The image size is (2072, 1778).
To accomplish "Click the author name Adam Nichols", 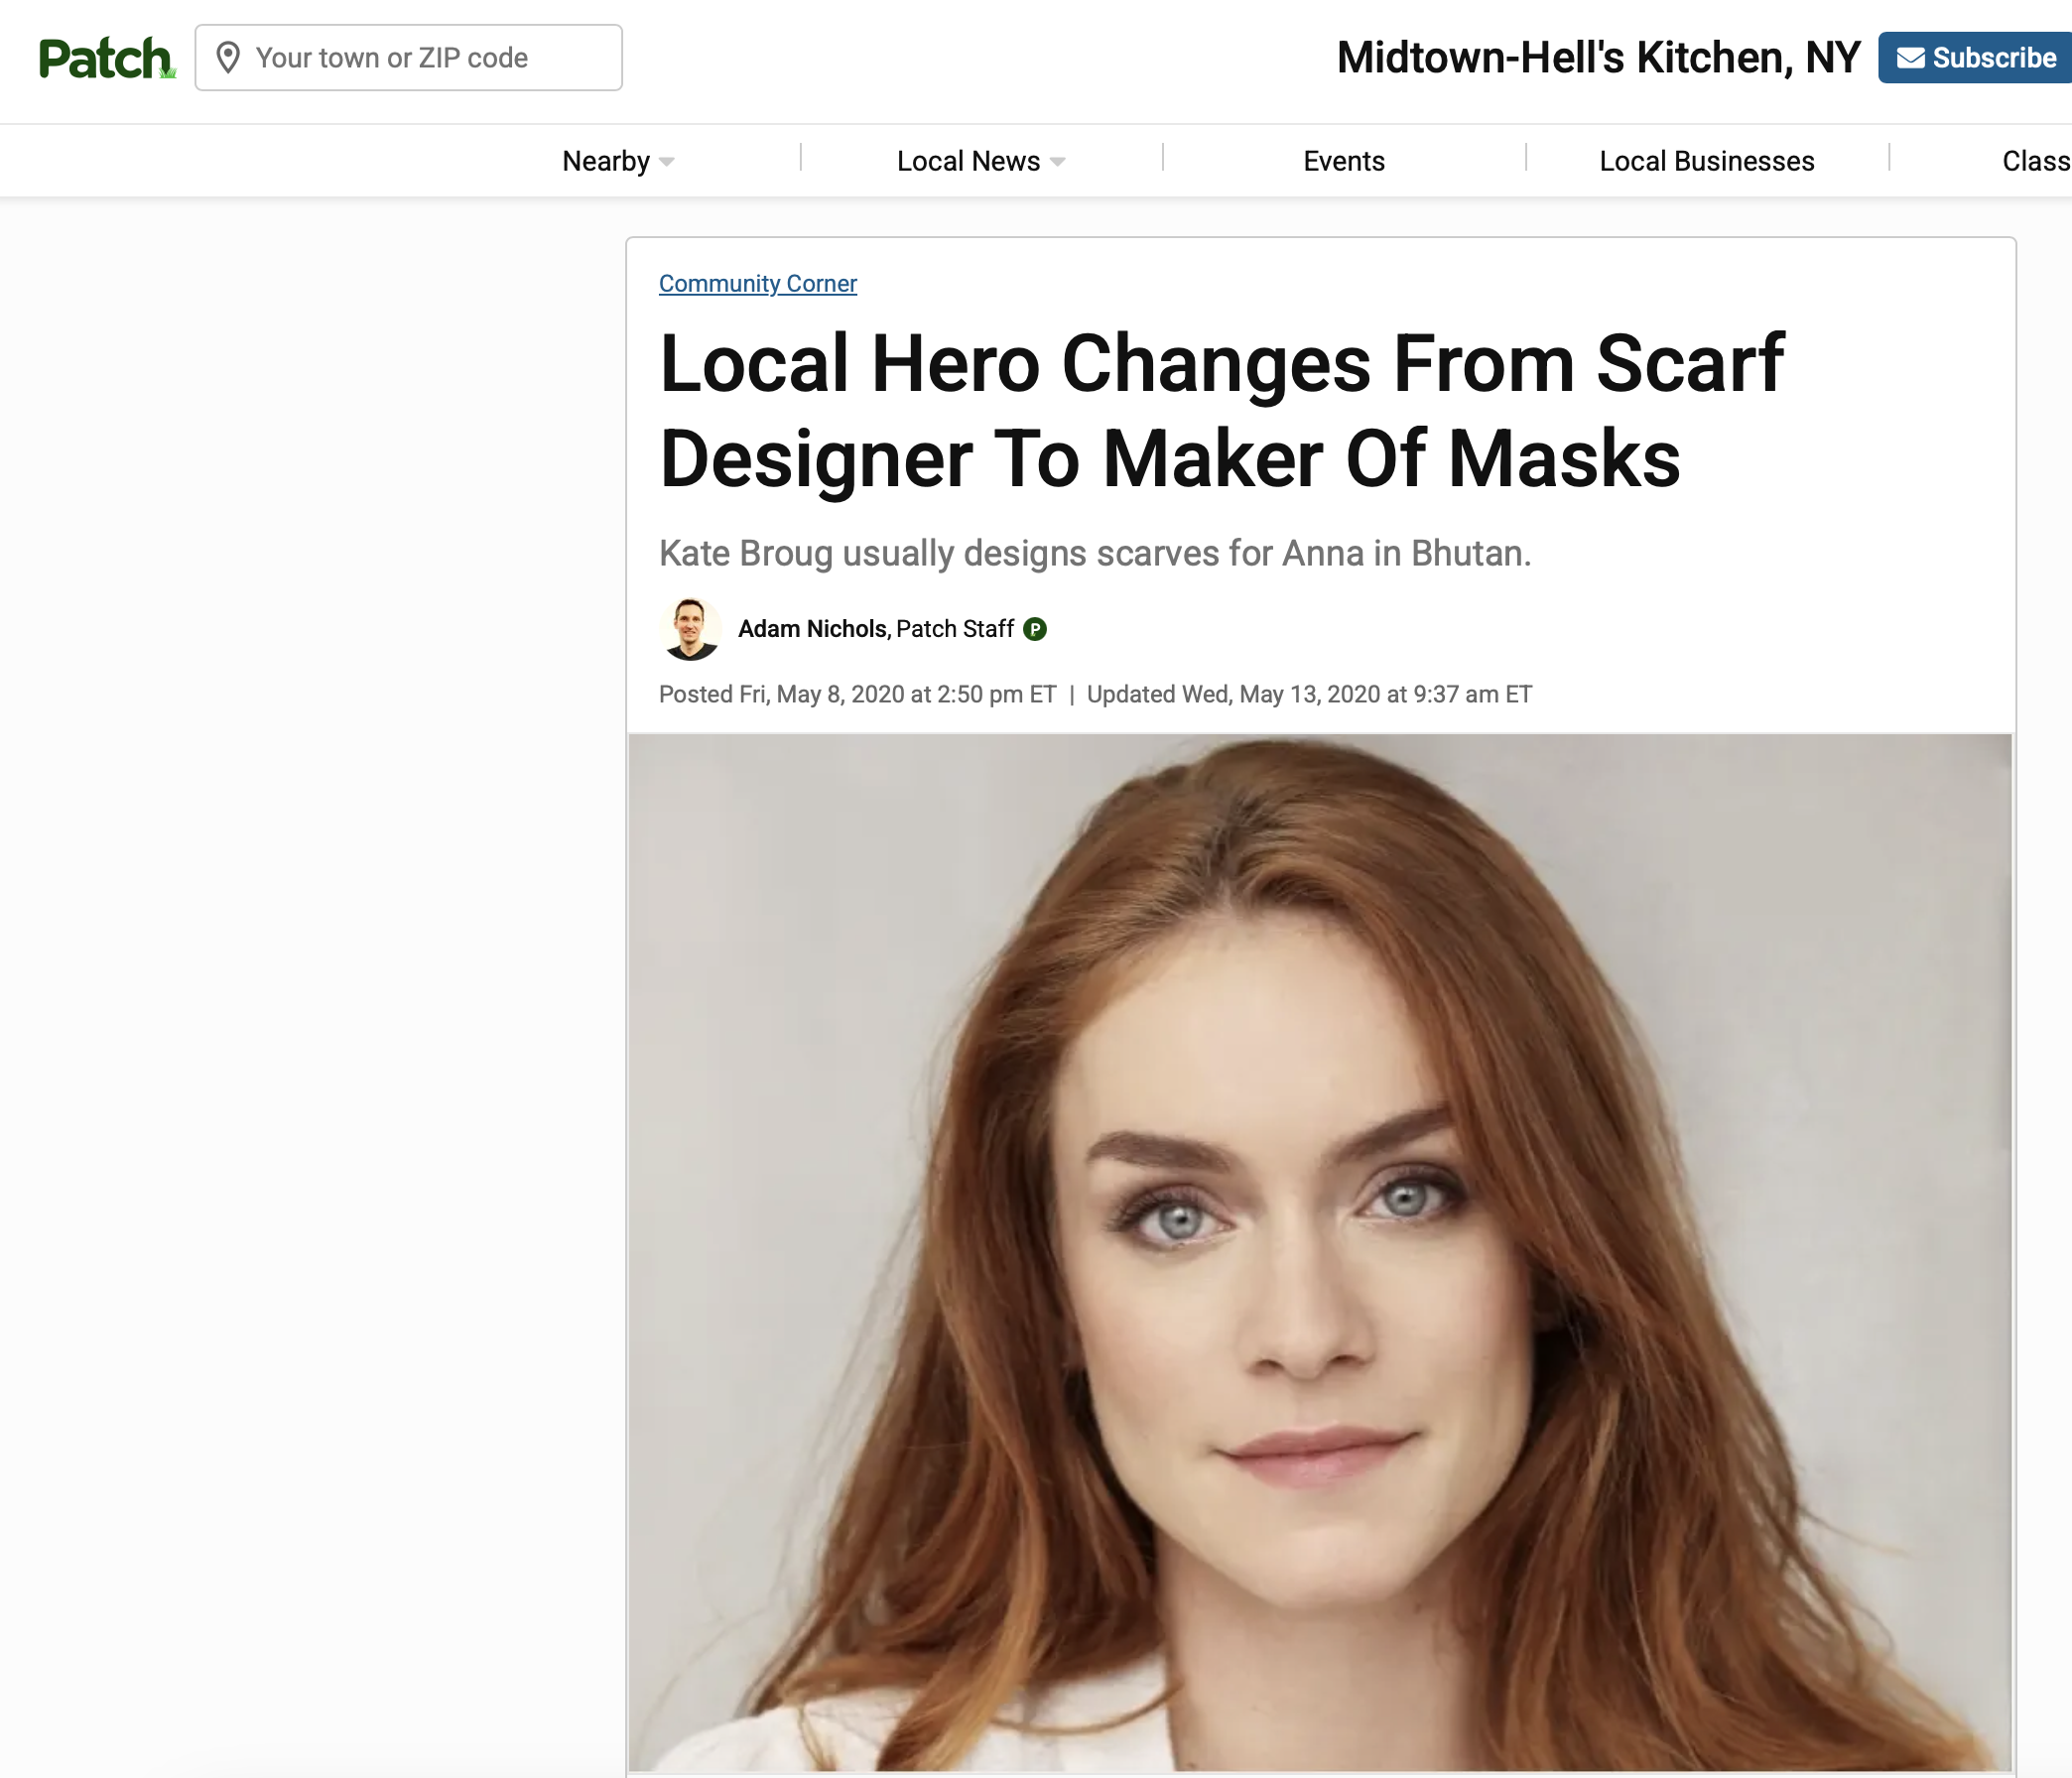I will pyautogui.click(x=812, y=629).
